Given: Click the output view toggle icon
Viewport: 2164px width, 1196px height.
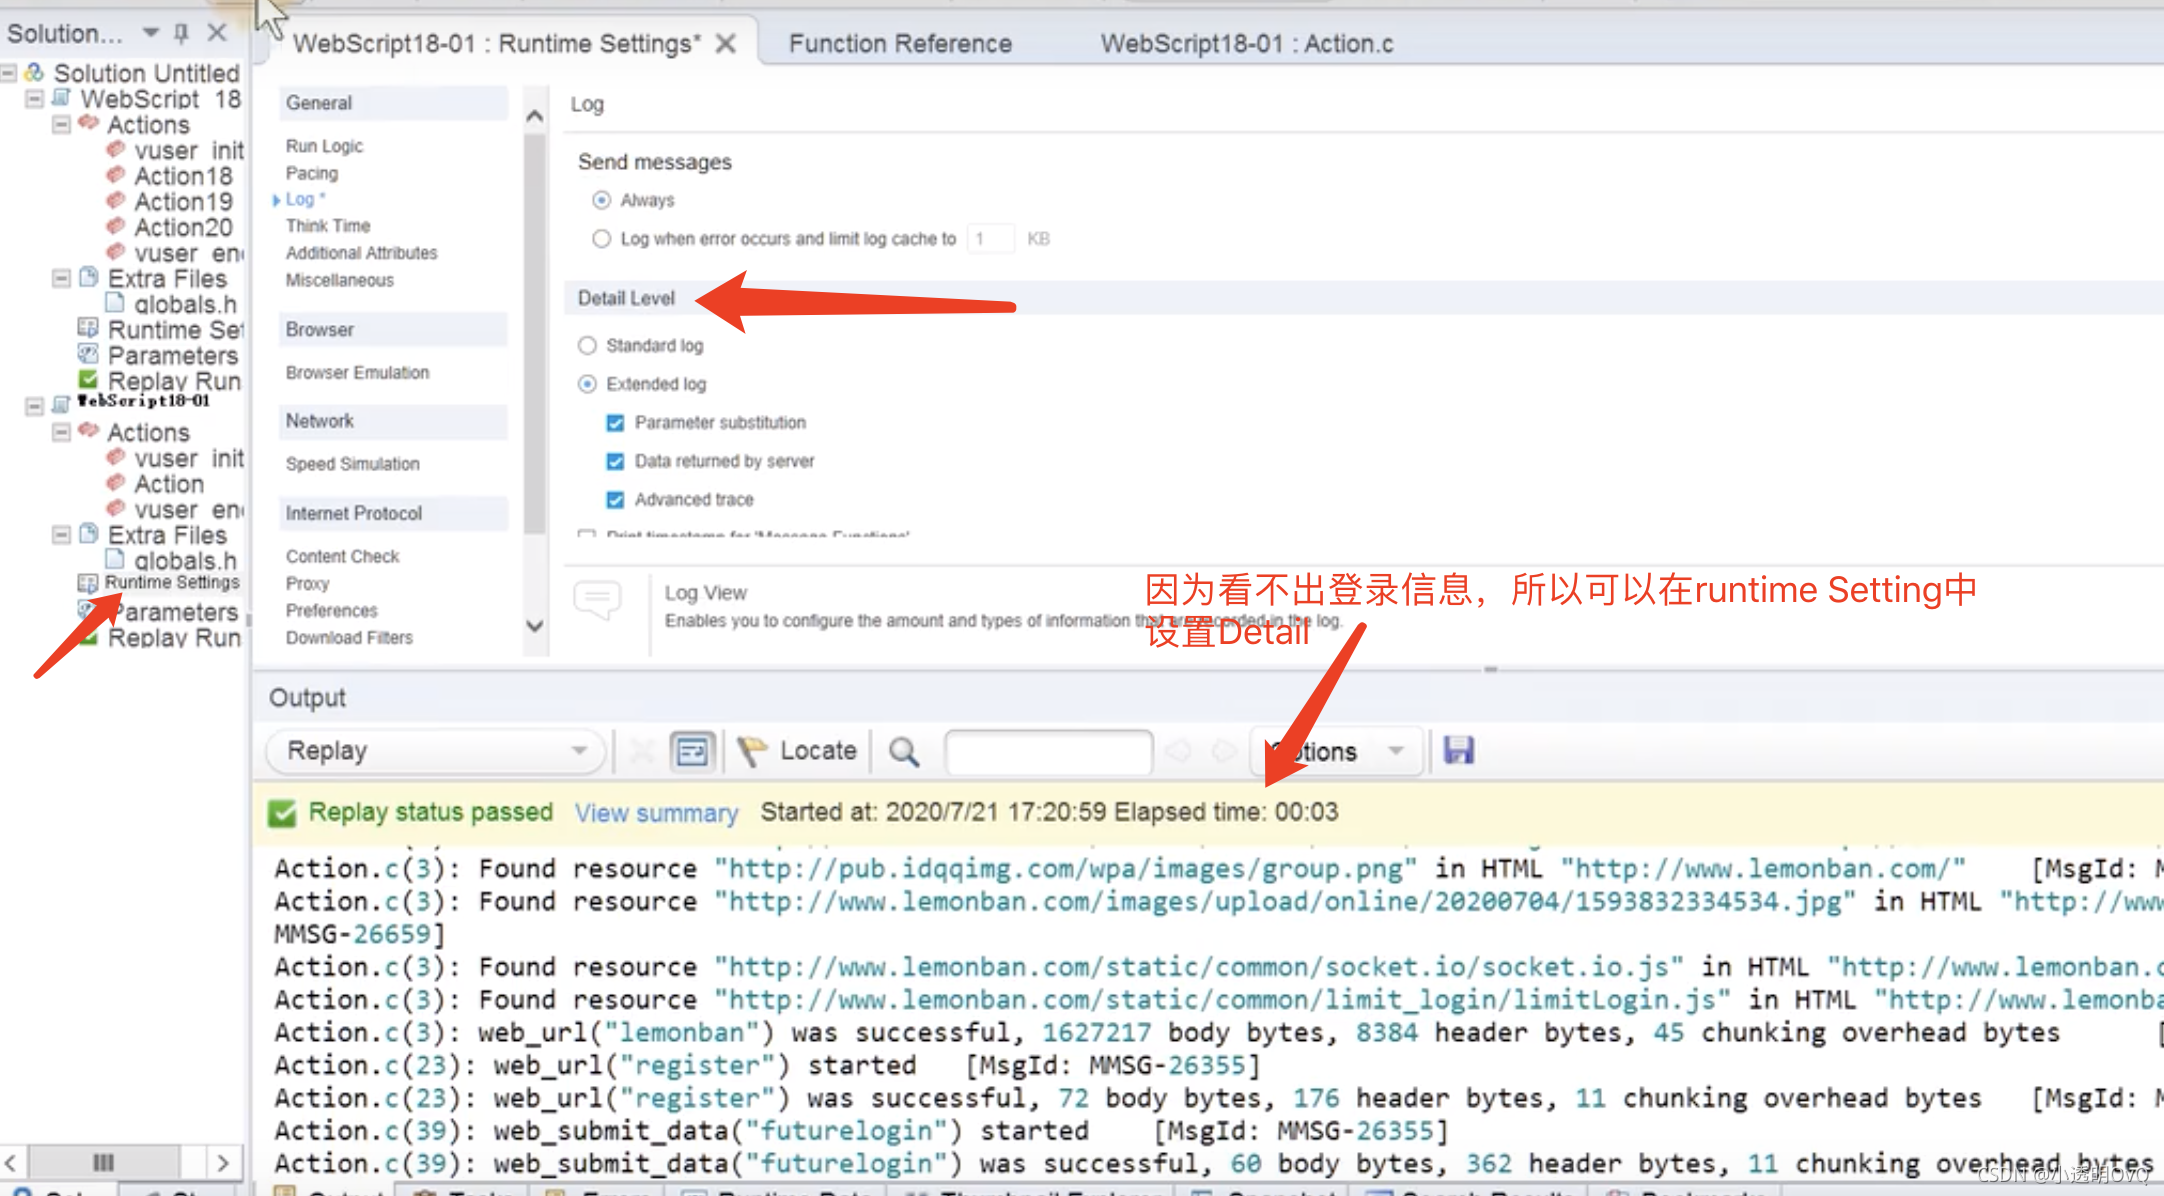Looking at the screenshot, I should click(692, 750).
